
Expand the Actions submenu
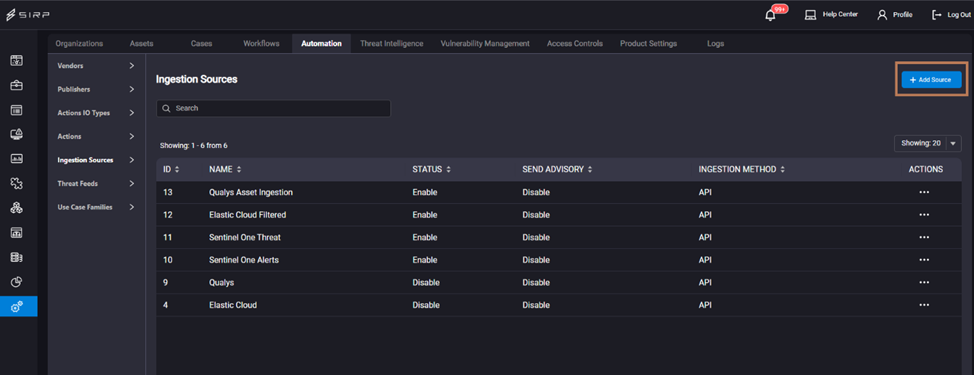point(131,136)
